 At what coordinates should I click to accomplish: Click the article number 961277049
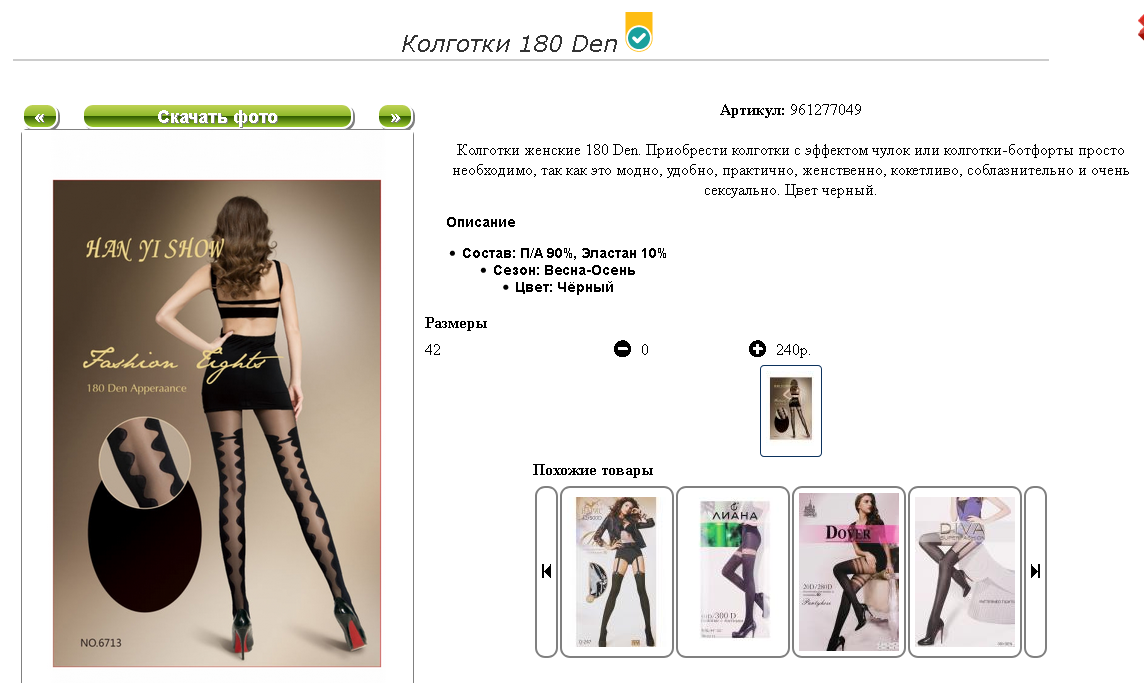pyautogui.click(x=825, y=109)
